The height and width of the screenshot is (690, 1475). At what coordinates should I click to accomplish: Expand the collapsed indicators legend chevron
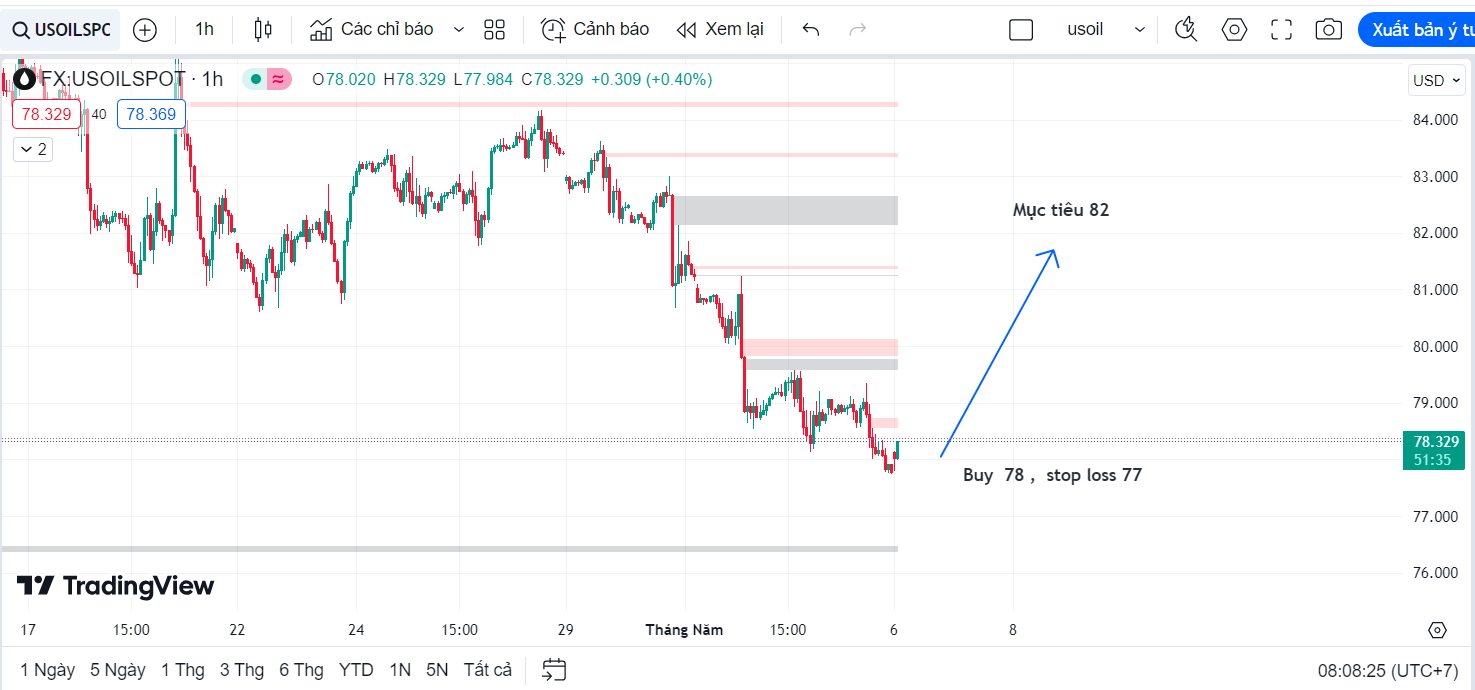click(33, 150)
